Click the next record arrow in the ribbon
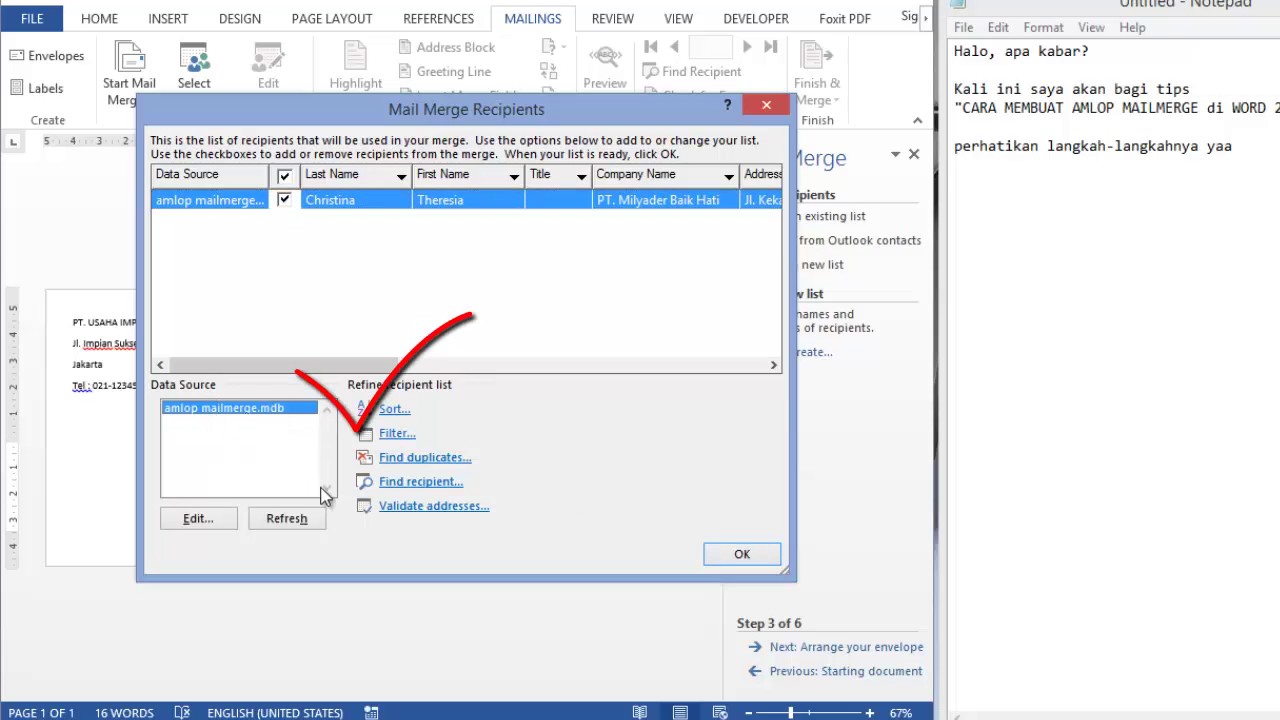This screenshot has height=720, width=1280. (x=746, y=47)
